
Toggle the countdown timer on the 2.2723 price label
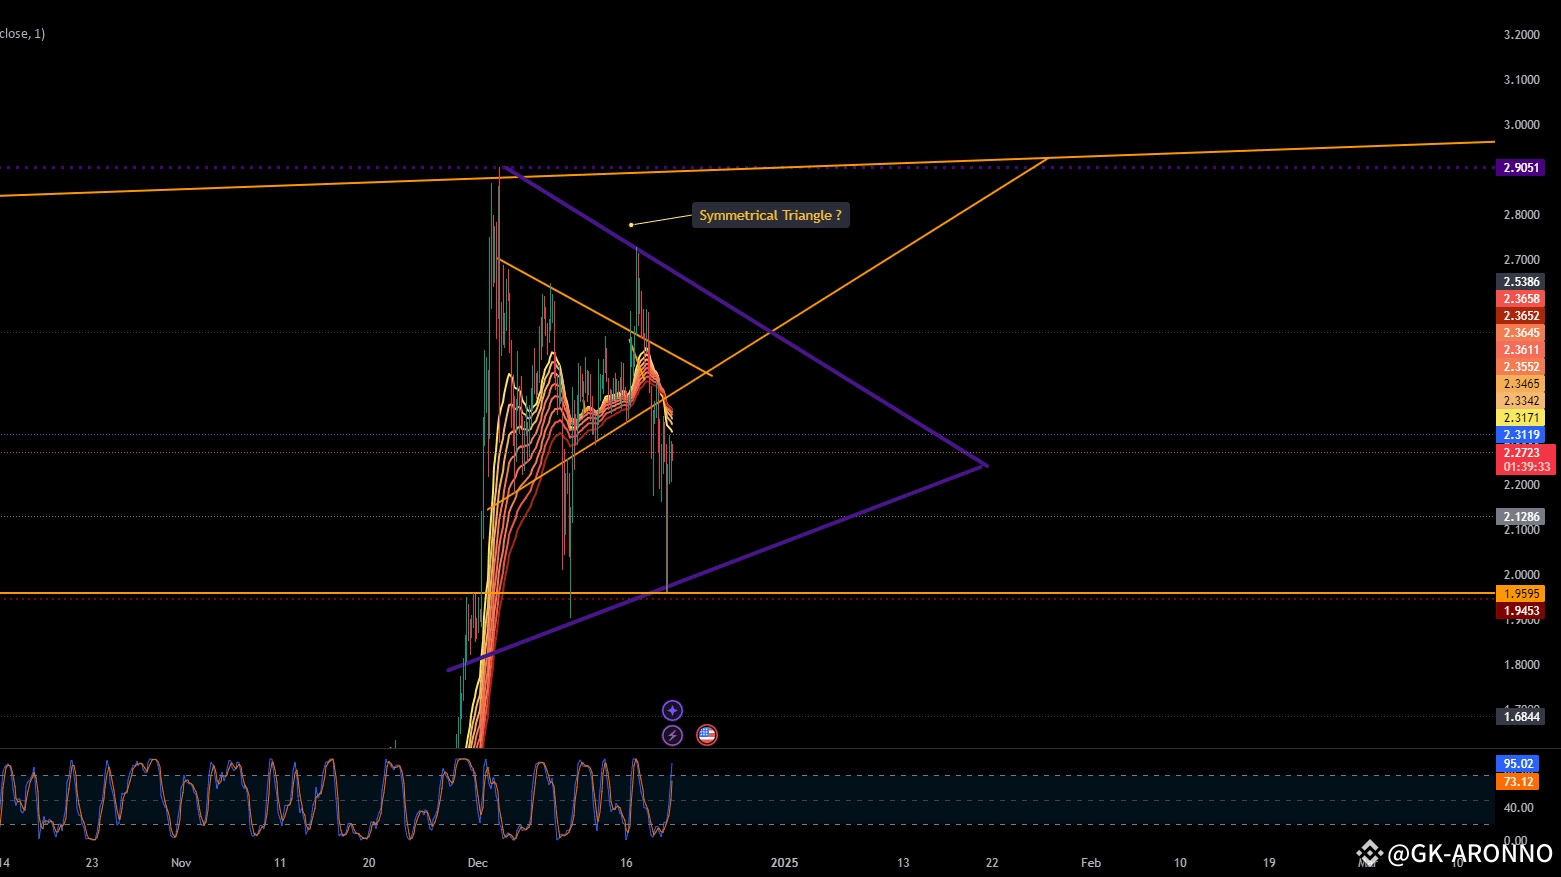coord(1522,466)
